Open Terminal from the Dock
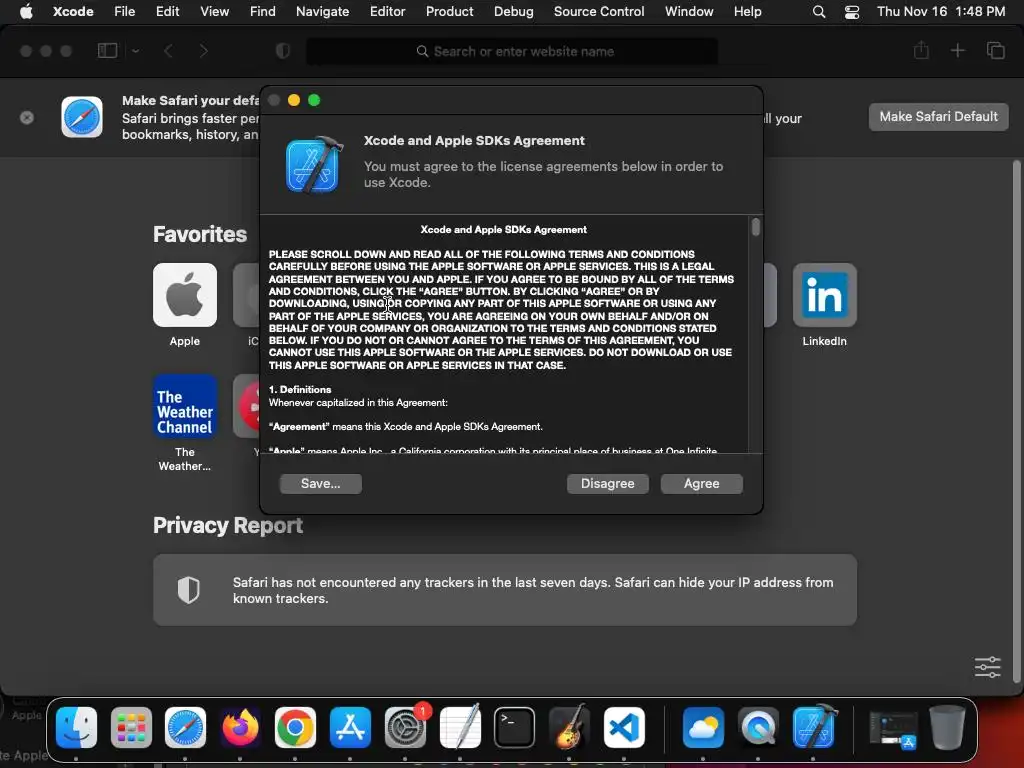 [x=515, y=727]
